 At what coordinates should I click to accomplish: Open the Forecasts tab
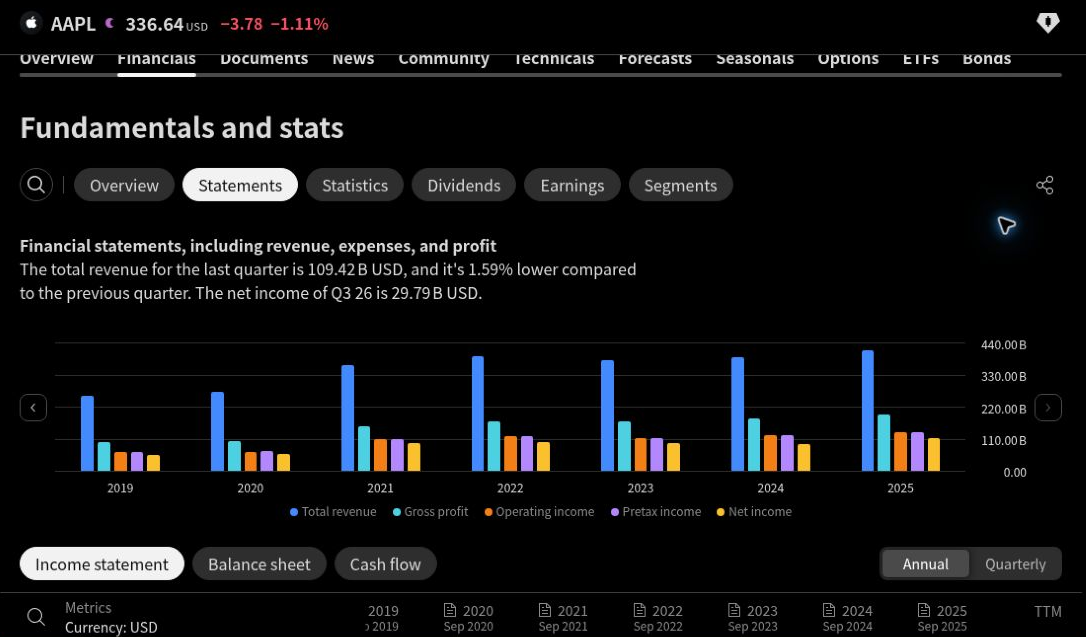pos(655,59)
